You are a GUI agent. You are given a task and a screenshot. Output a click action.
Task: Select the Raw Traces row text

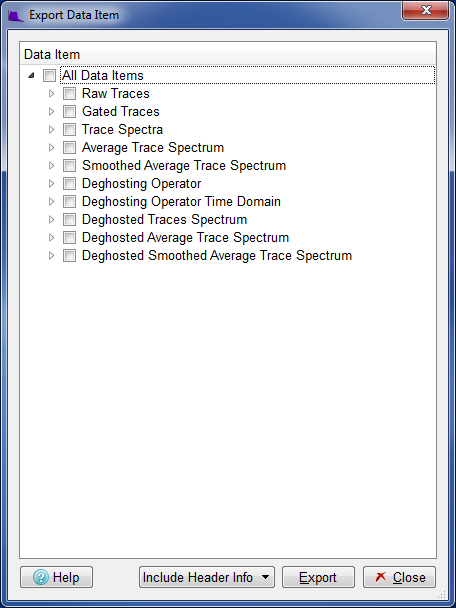pos(116,93)
